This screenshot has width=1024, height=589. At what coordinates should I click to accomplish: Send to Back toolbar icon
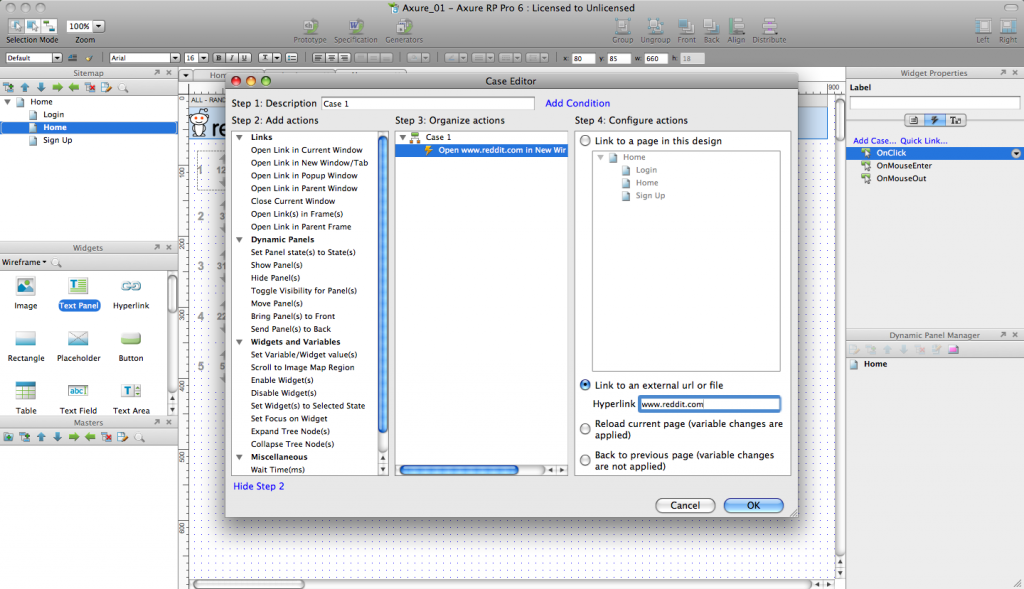[x=711, y=26]
